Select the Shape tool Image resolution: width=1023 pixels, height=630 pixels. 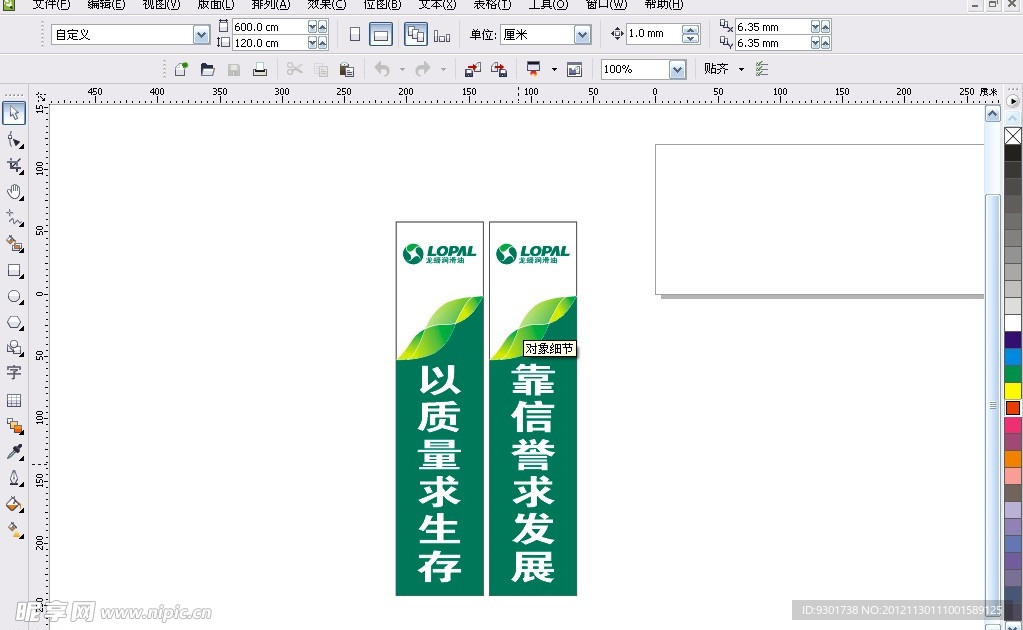click(x=14, y=140)
